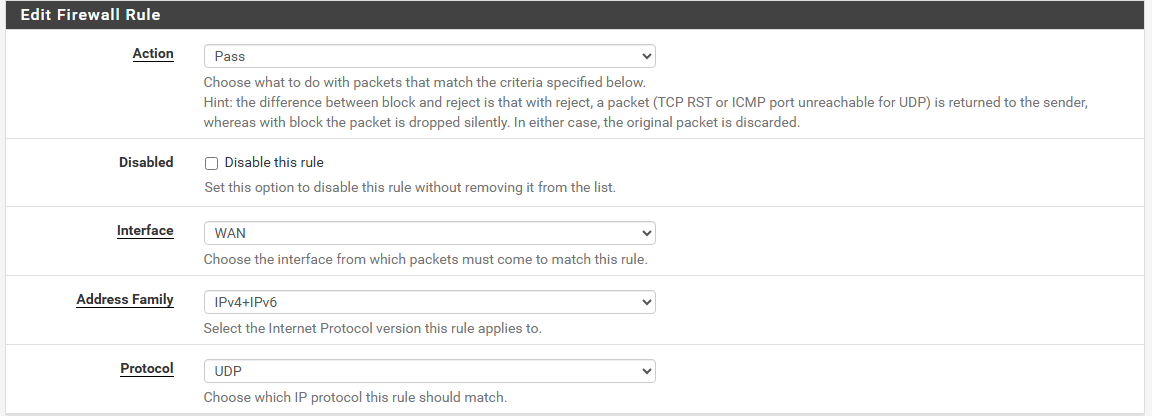
Task: Click the underlined Protocol field label
Action: click(147, 369)
